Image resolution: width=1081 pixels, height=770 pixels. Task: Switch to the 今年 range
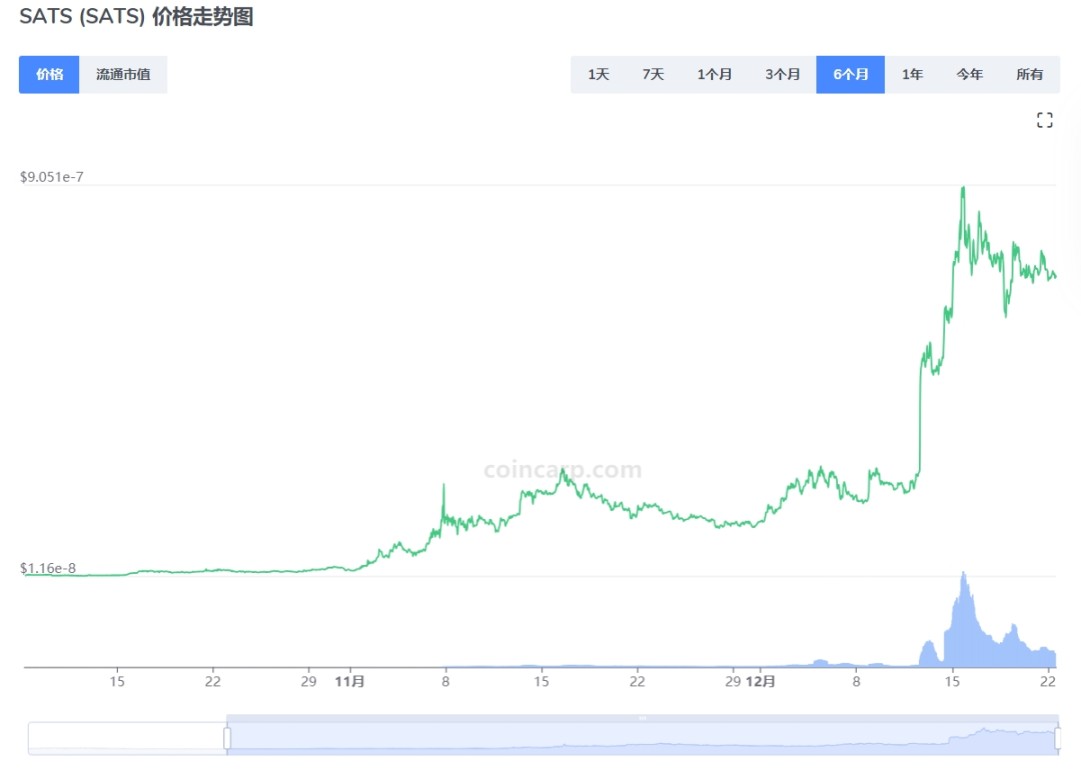click(969, 74)
